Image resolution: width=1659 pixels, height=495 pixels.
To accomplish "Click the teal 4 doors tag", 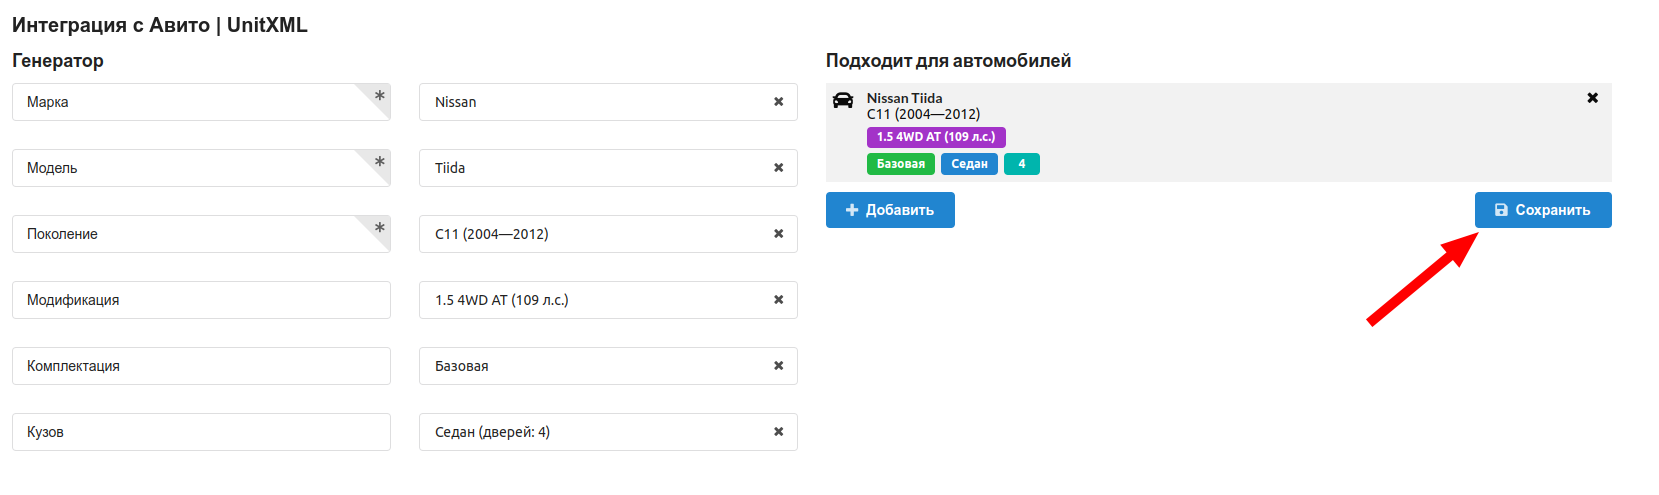I will [x=1022, y=164].
